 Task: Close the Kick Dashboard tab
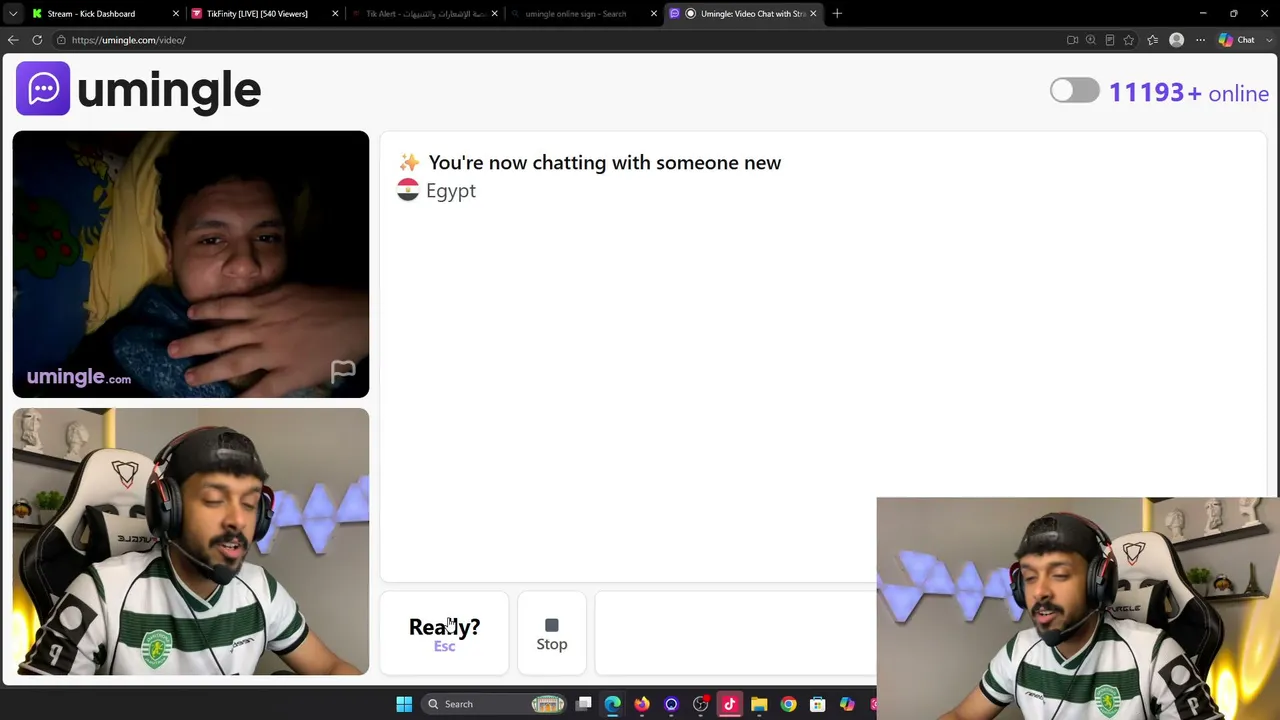pyautogui.click(x=176, y=13)
